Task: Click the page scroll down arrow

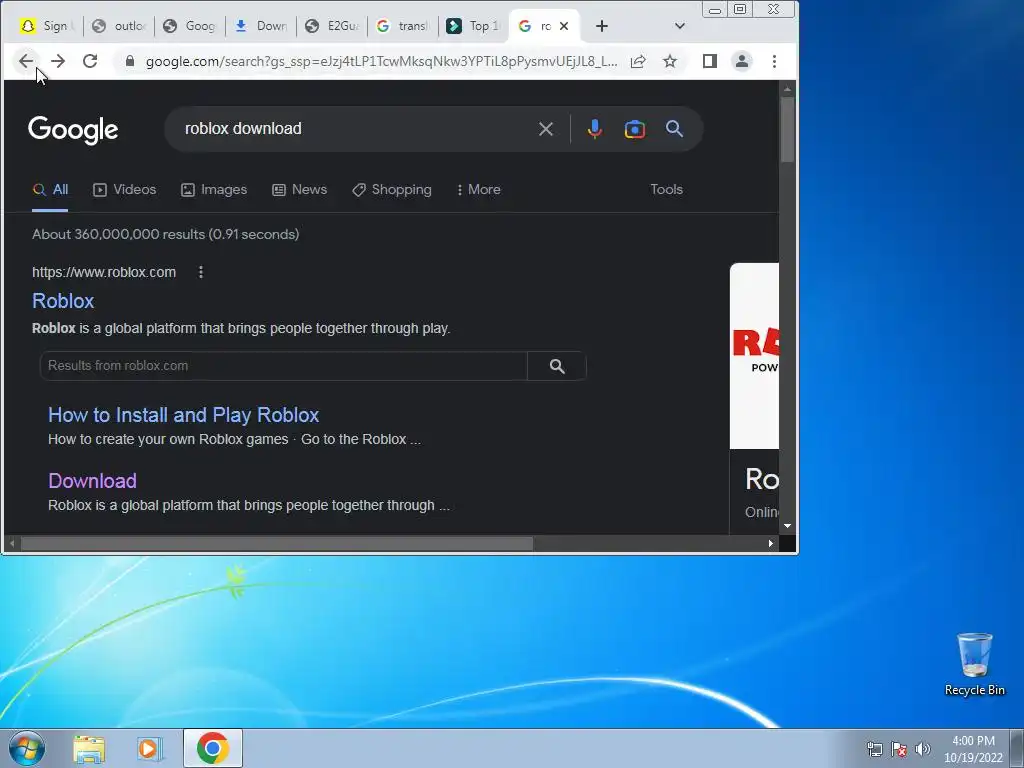Action: [x=788, y=526]
